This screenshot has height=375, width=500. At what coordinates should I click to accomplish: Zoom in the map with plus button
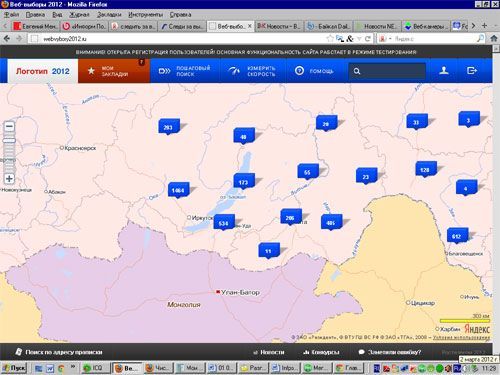[9, 179]
